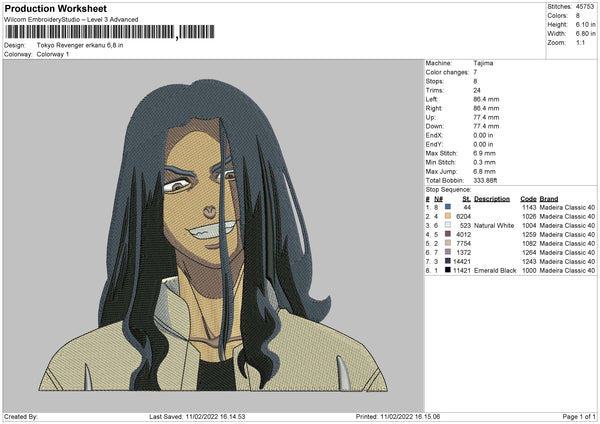Click the barcode under the worksheet title
This screenshot has height=424, width=600.
(x=109, y=32)
